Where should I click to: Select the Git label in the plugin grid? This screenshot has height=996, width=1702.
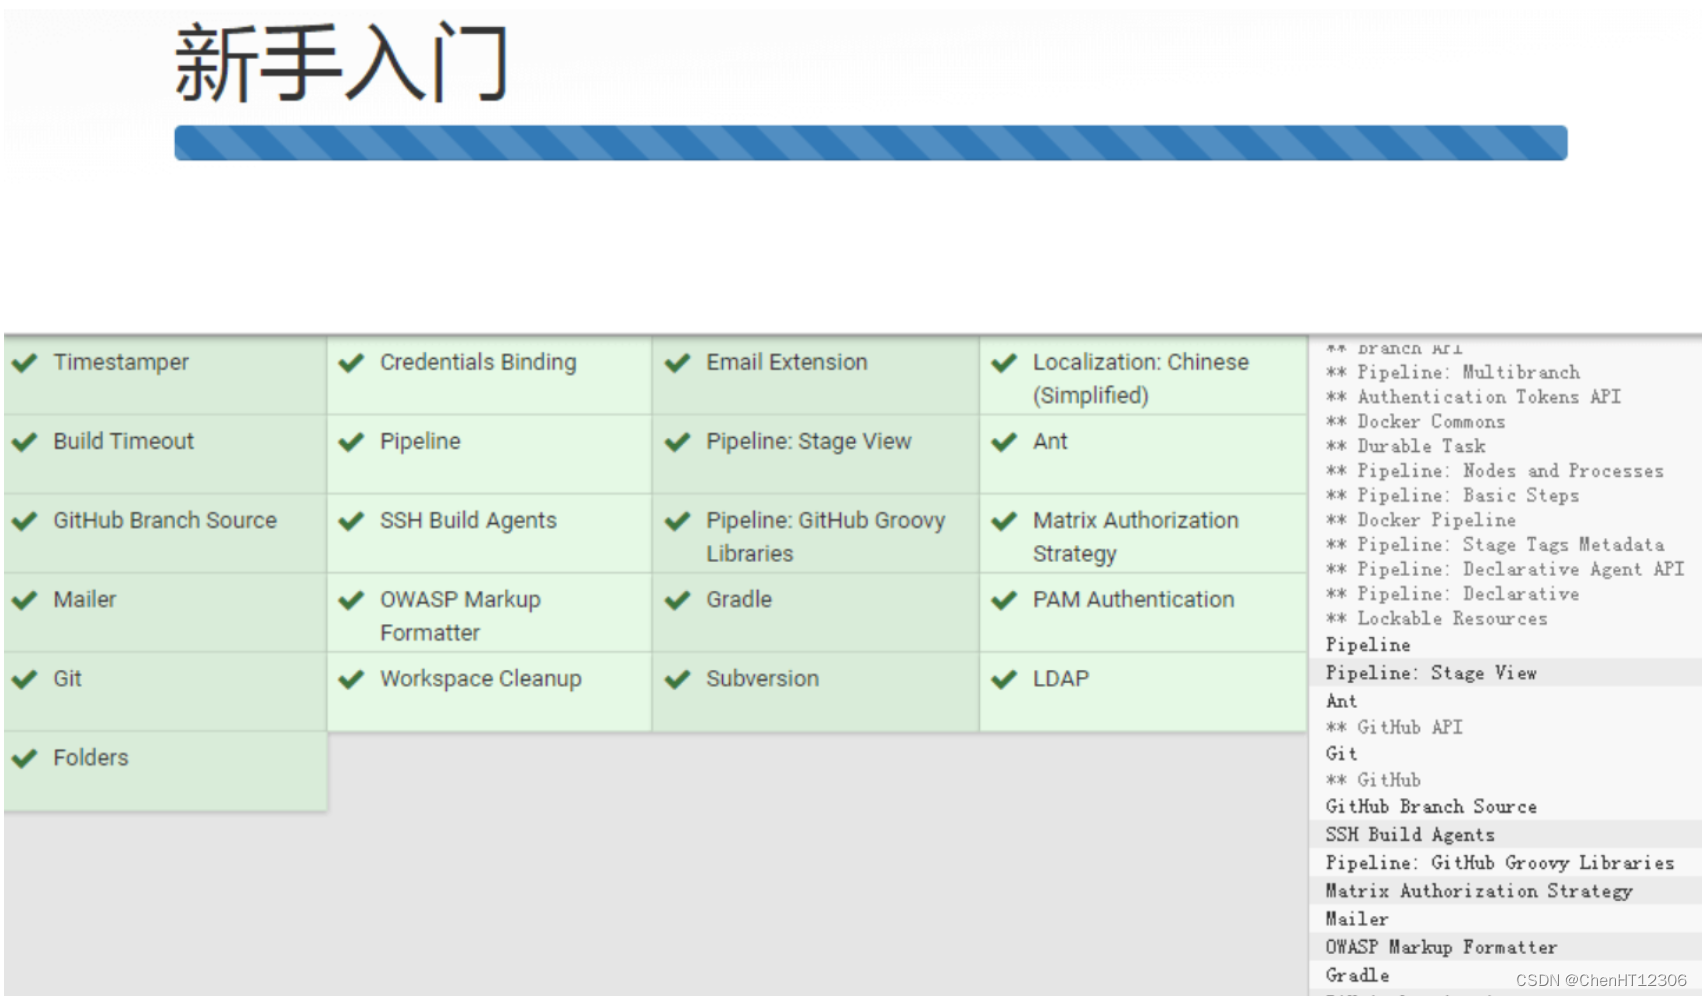tap(67, 678)
